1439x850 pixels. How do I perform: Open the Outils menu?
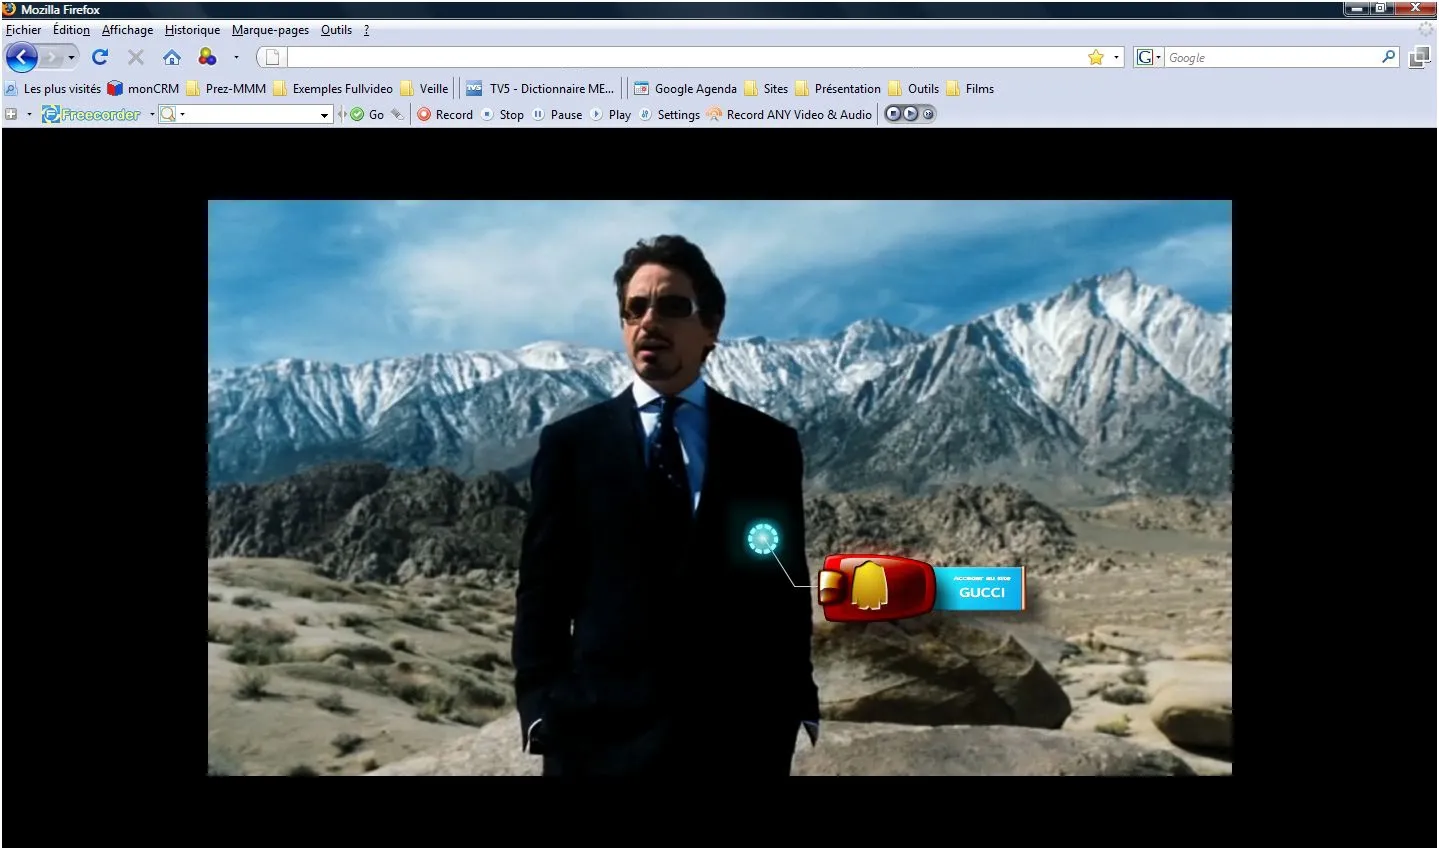click(x=337, y=30)
